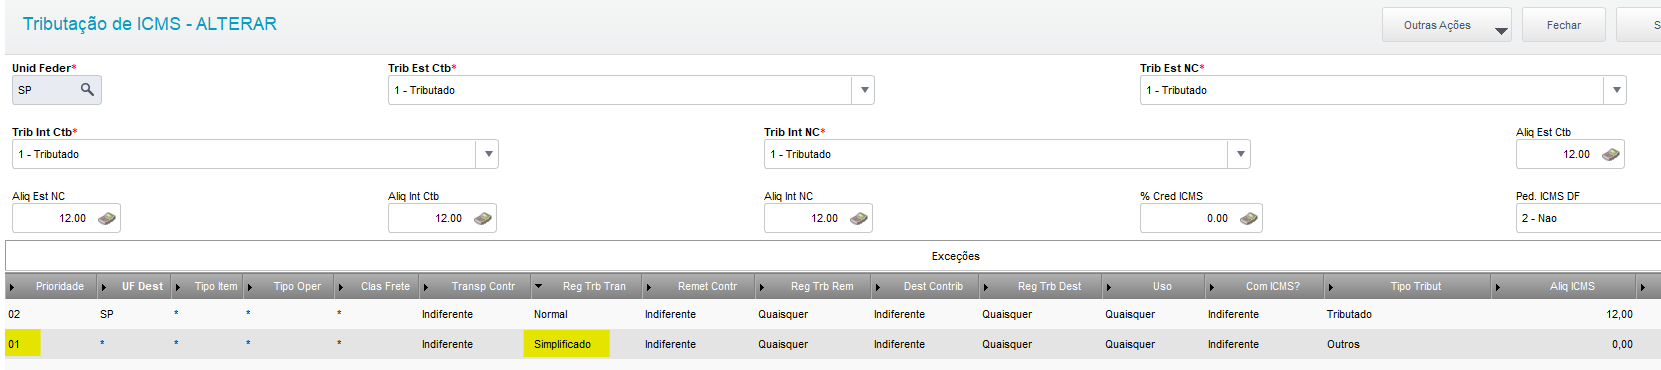Open the Outras Ações dropdown arrow

click(1501, 30)
